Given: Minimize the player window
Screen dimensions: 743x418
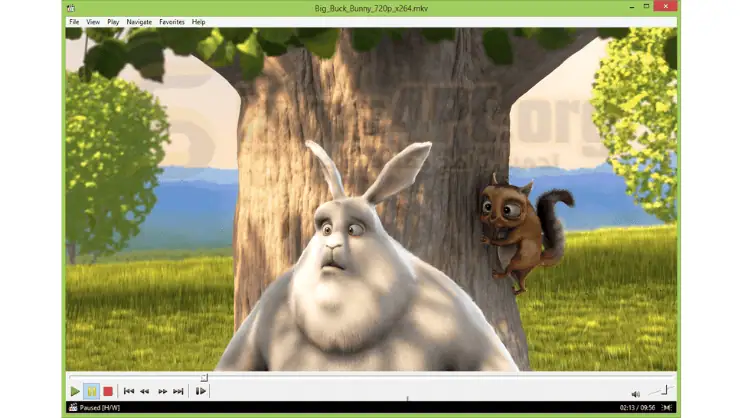Looking at the screenshot, I should point(632,7).
